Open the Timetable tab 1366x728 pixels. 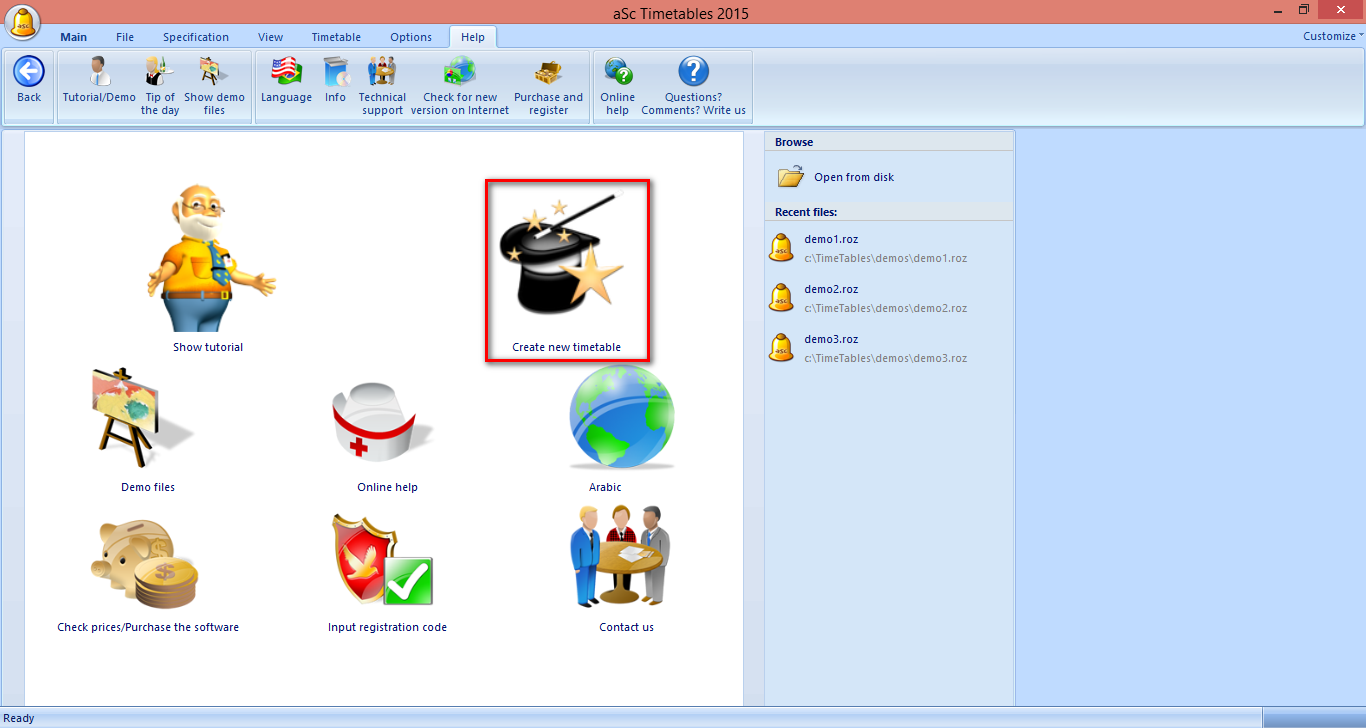[x=336, y=37]
